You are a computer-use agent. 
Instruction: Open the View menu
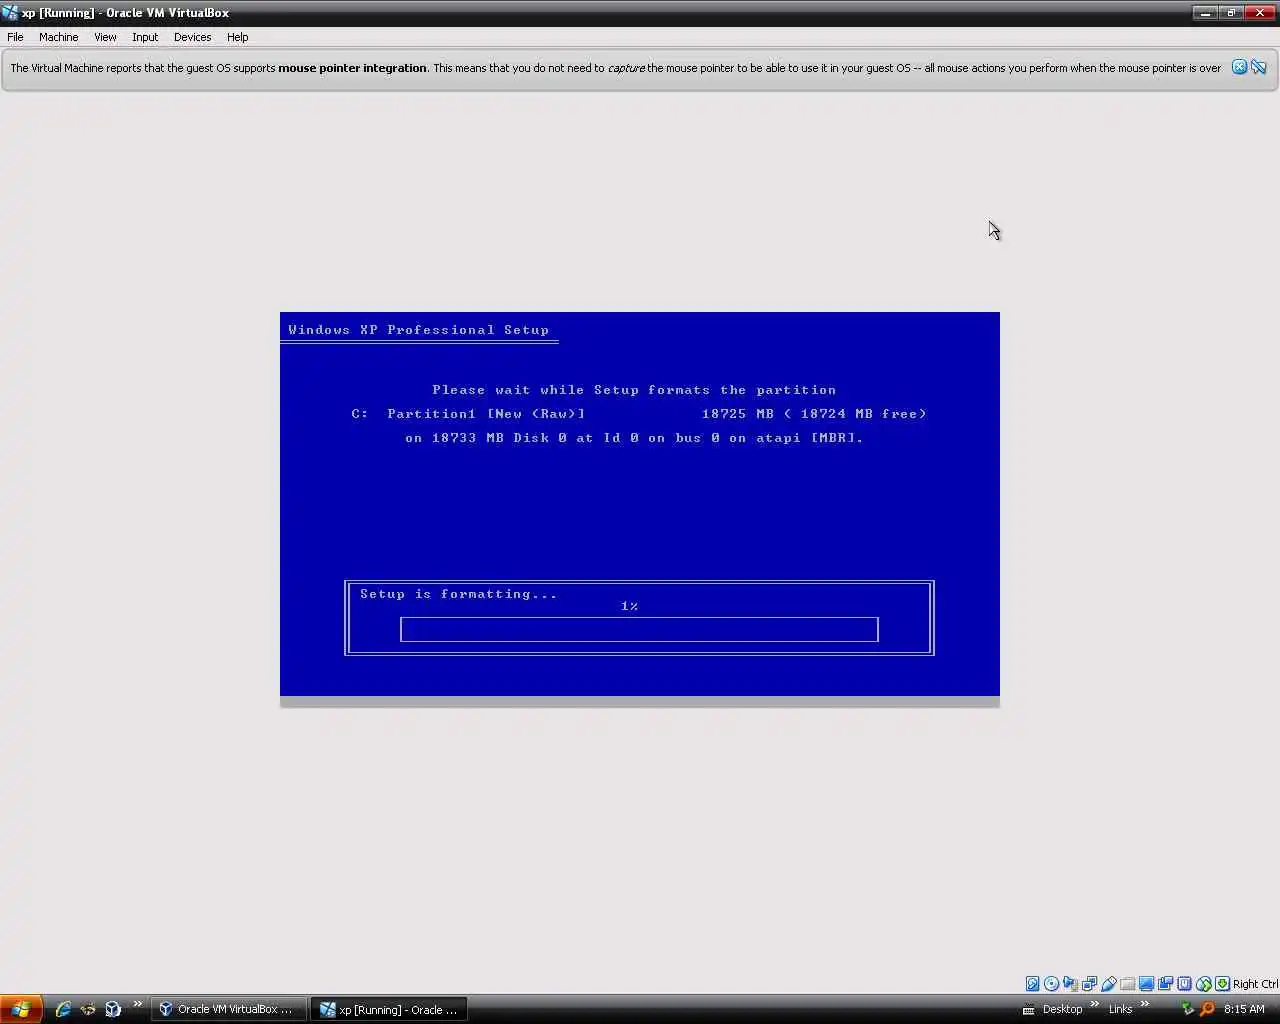pyautogui.click(x=105, y=37)
